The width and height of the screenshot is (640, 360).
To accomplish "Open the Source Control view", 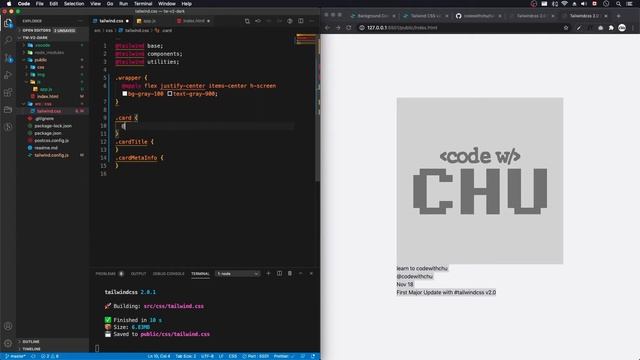I will [8, 58].
